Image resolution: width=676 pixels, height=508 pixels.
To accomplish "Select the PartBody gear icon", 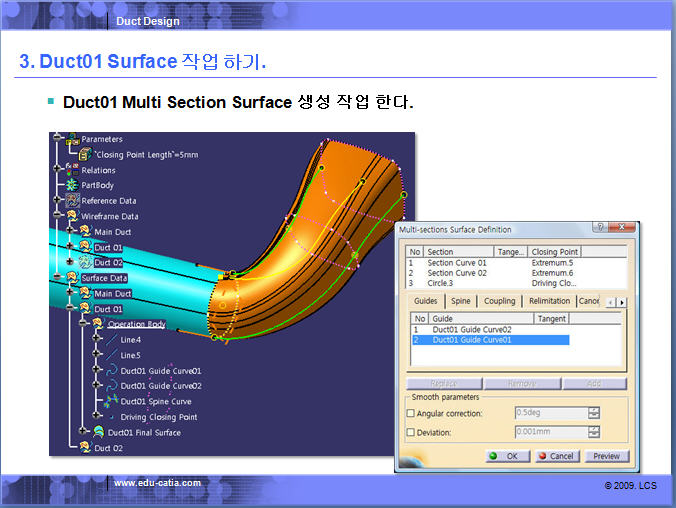I will pos(72,185).
